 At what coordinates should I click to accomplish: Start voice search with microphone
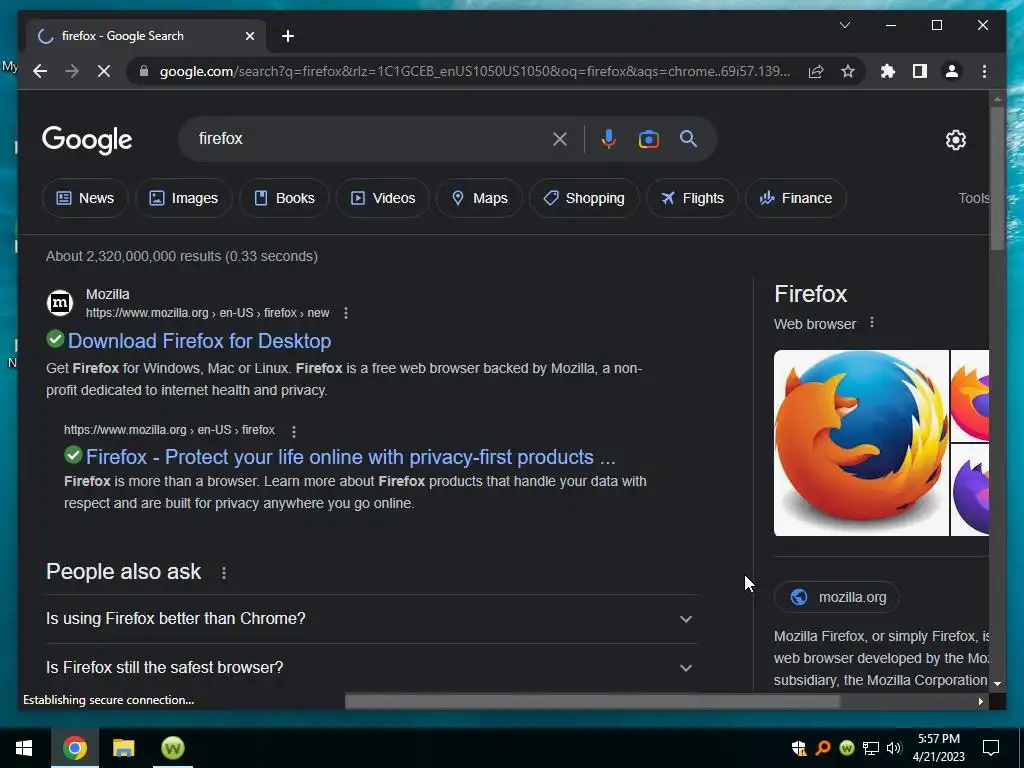pos(609,138)
